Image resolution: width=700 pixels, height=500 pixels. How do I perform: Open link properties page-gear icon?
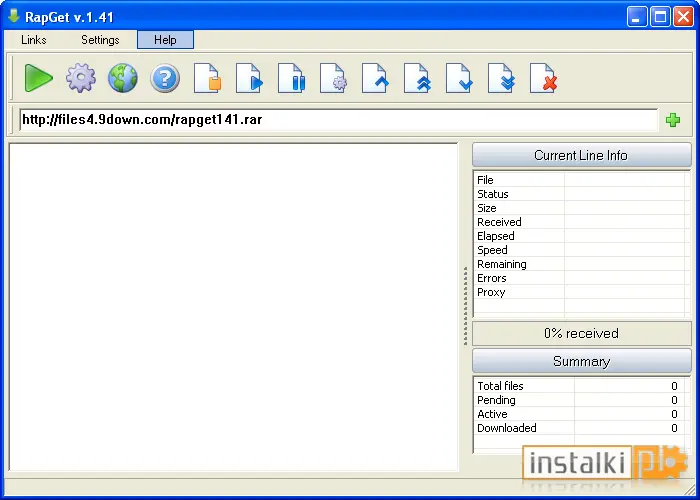tap(333, 78)
